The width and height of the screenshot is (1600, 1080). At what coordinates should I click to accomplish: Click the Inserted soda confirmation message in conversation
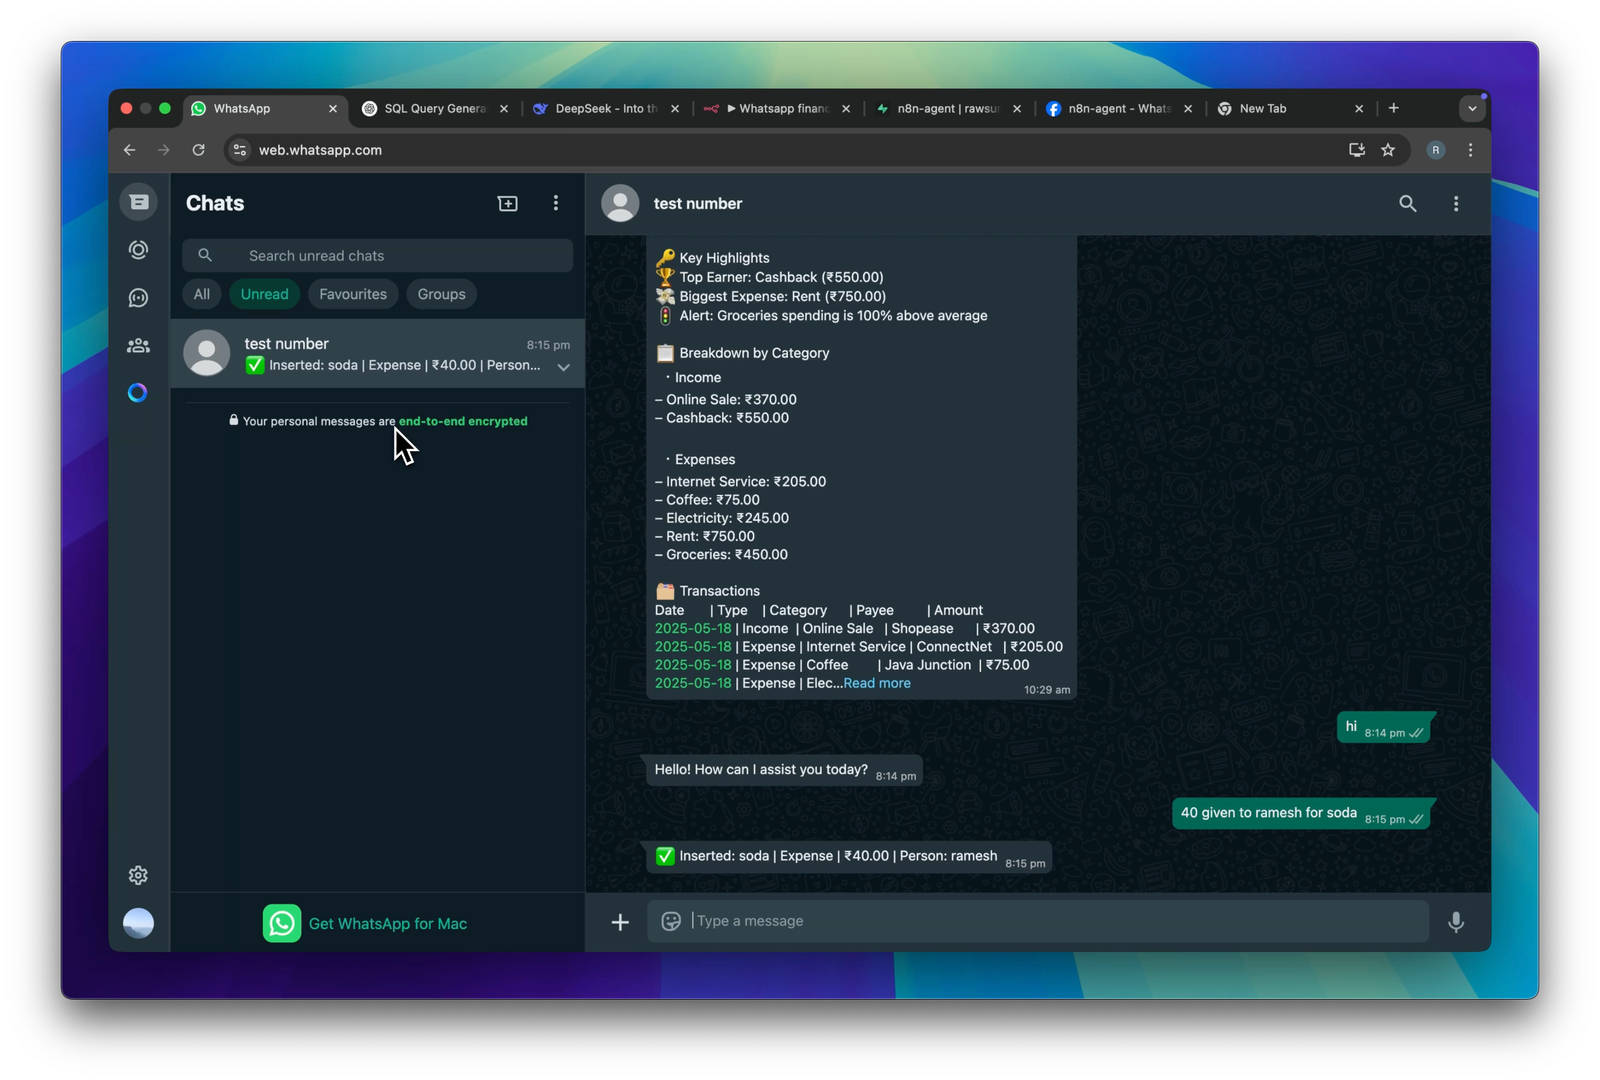pos(849,857)
